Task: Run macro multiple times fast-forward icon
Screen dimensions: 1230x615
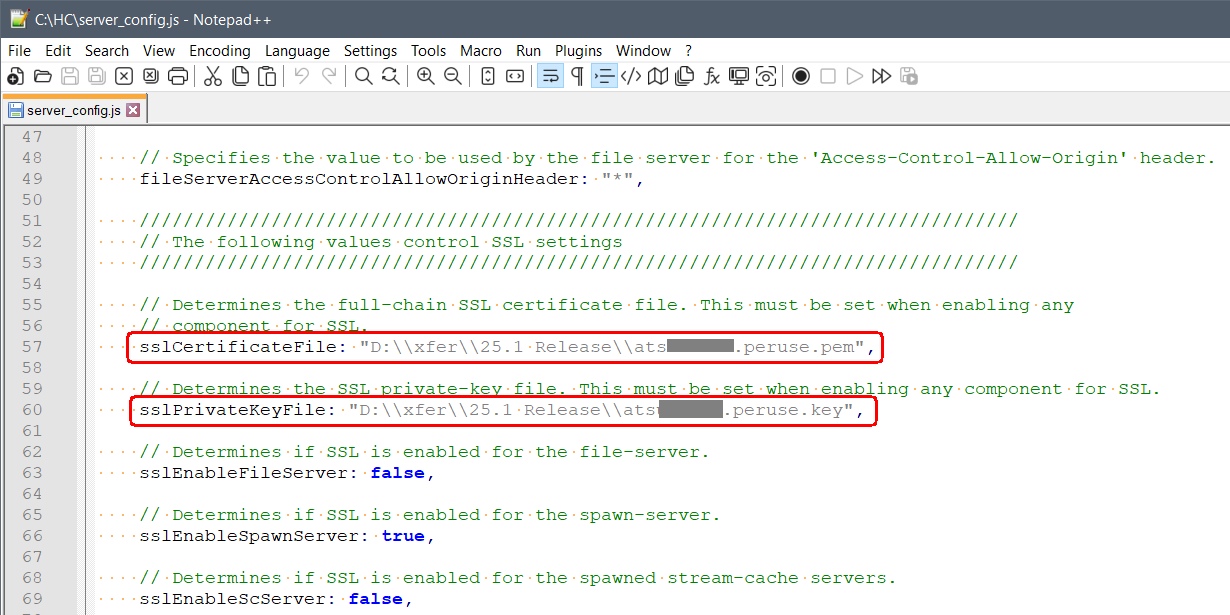Action: pos(881,76)
